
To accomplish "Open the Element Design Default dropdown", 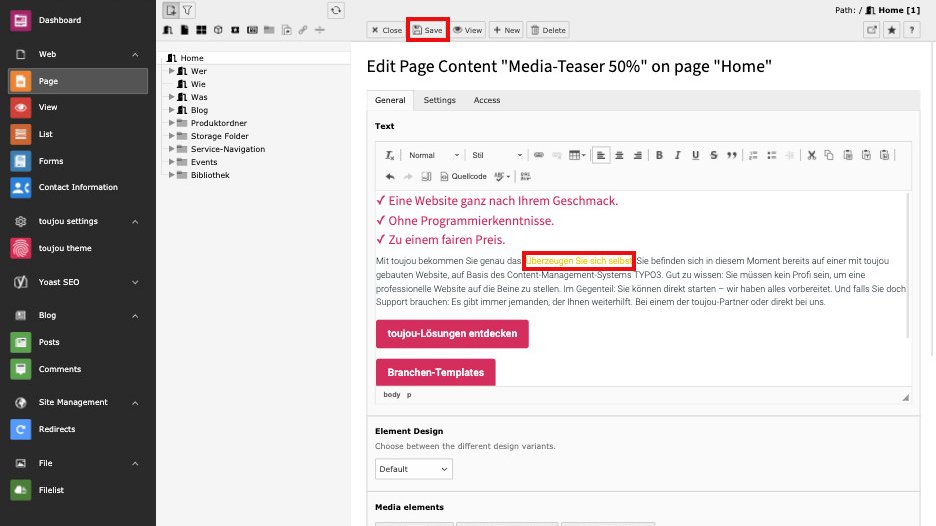I will 414,469.
